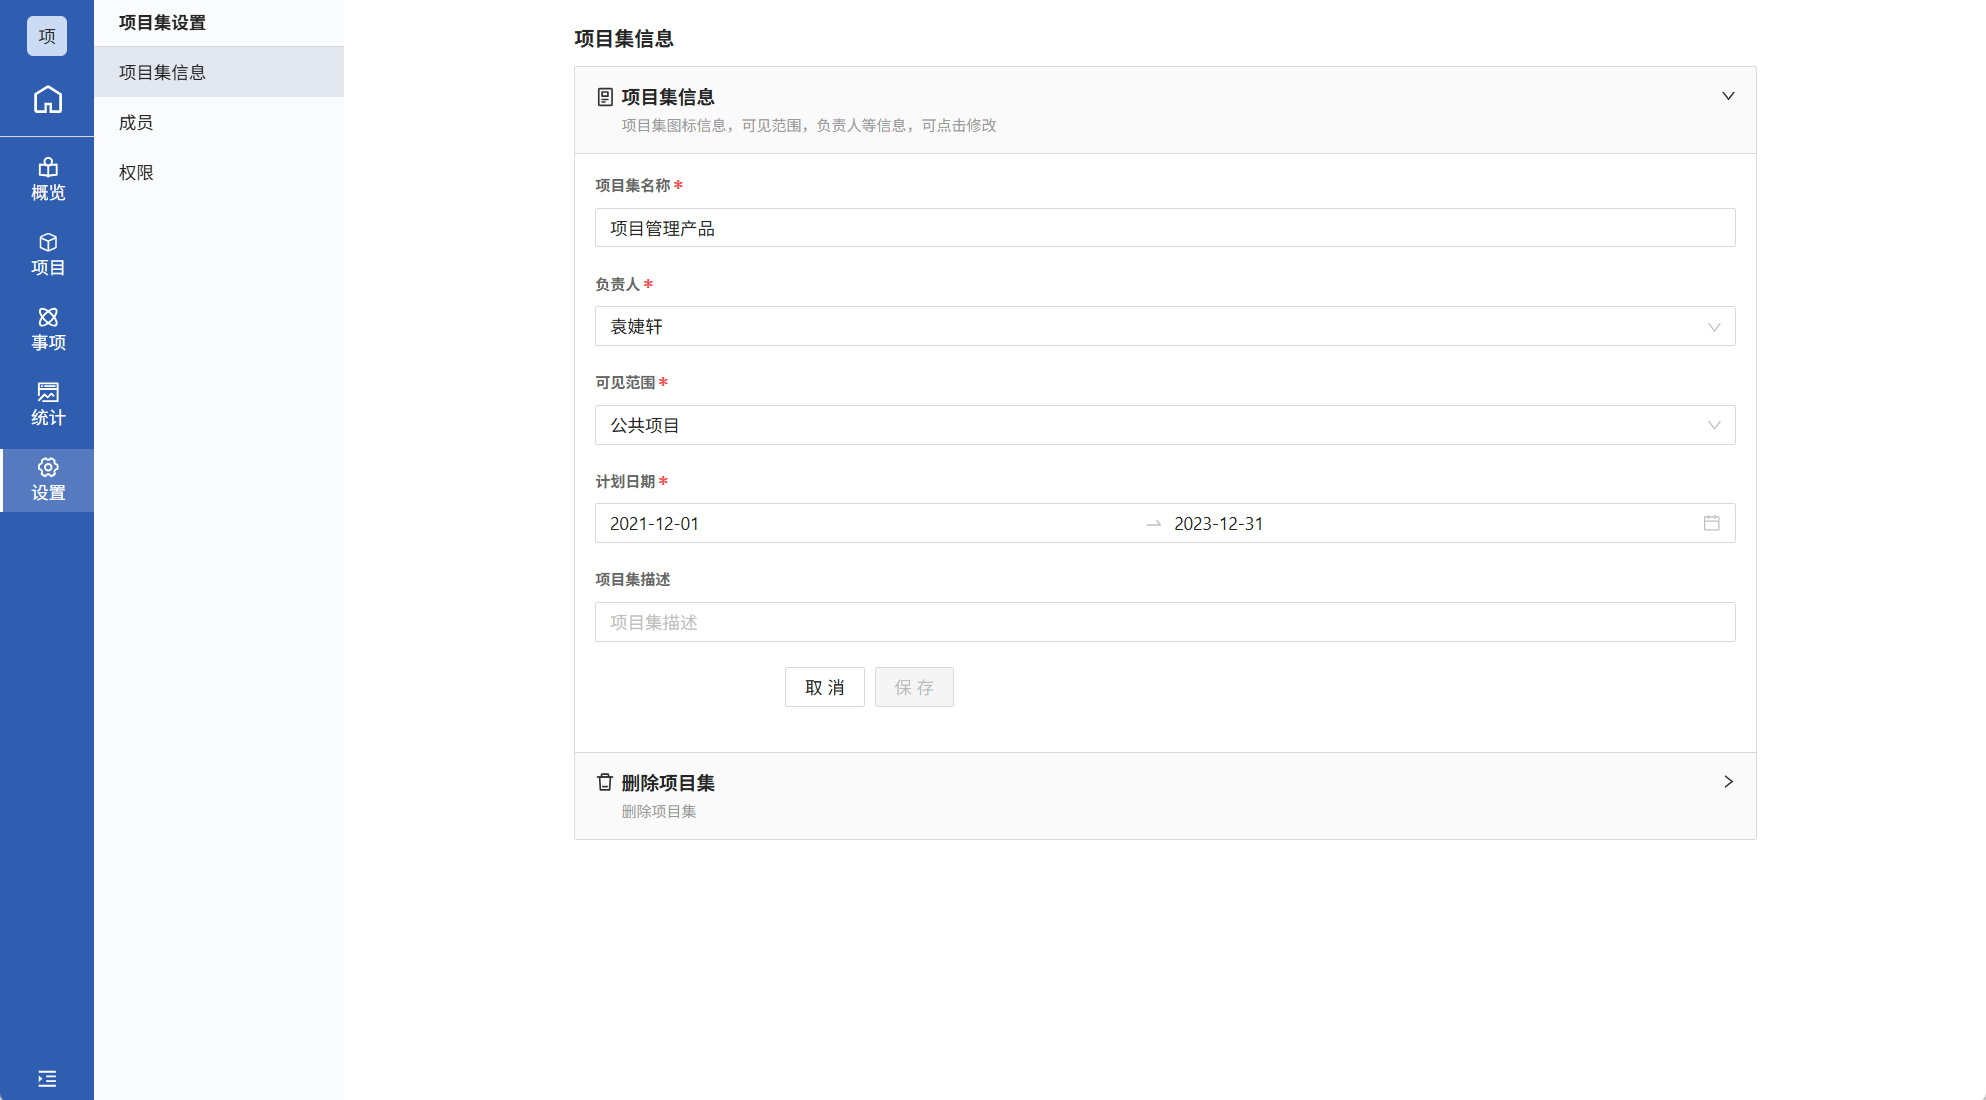Select 项目集信息 in settings menu
The height and width of the screenshot is (1100, 1986).
point(162,72)
